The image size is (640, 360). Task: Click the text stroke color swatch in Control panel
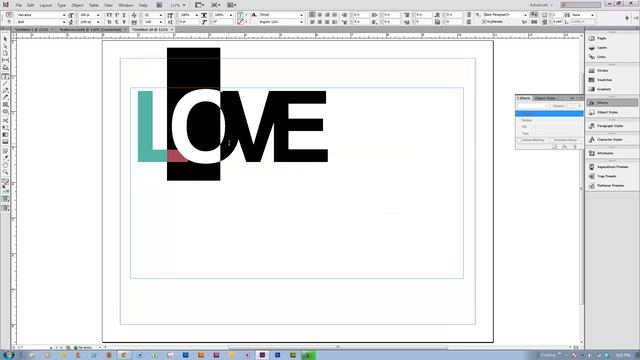click(240, 22)
